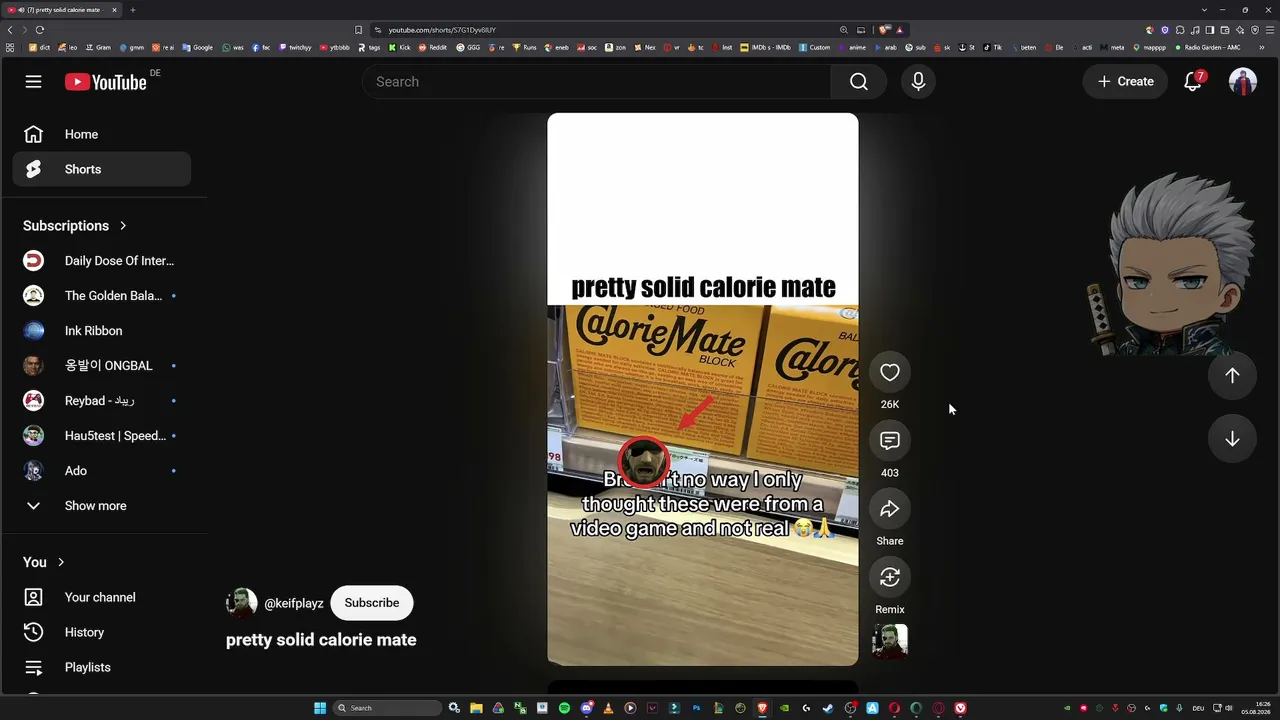Image resolution: width=1280 pixels, height=720 pixels.
Task: Expand the You section
Action: pyautogui.click(x=44, y=562)
